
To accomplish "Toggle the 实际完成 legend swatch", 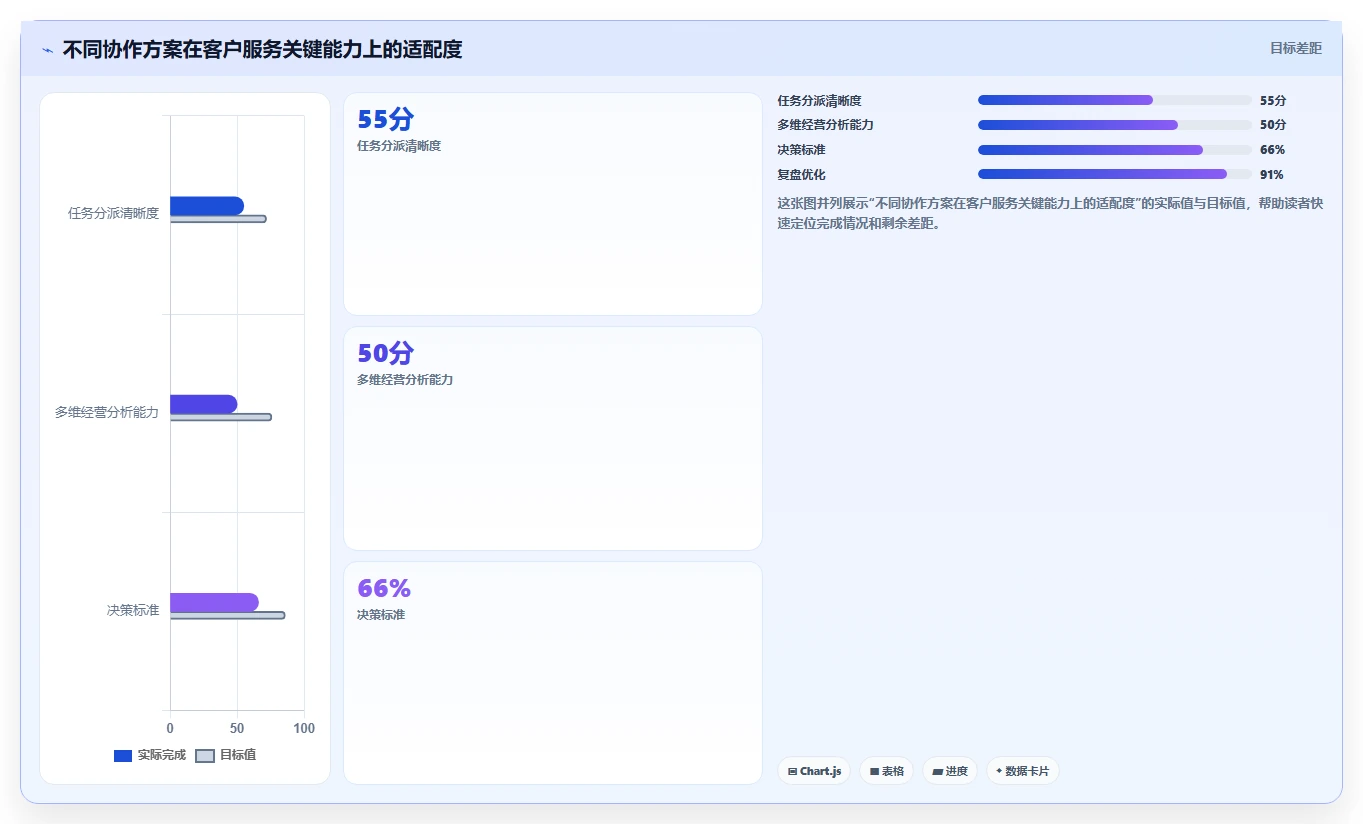I will 123,755.
